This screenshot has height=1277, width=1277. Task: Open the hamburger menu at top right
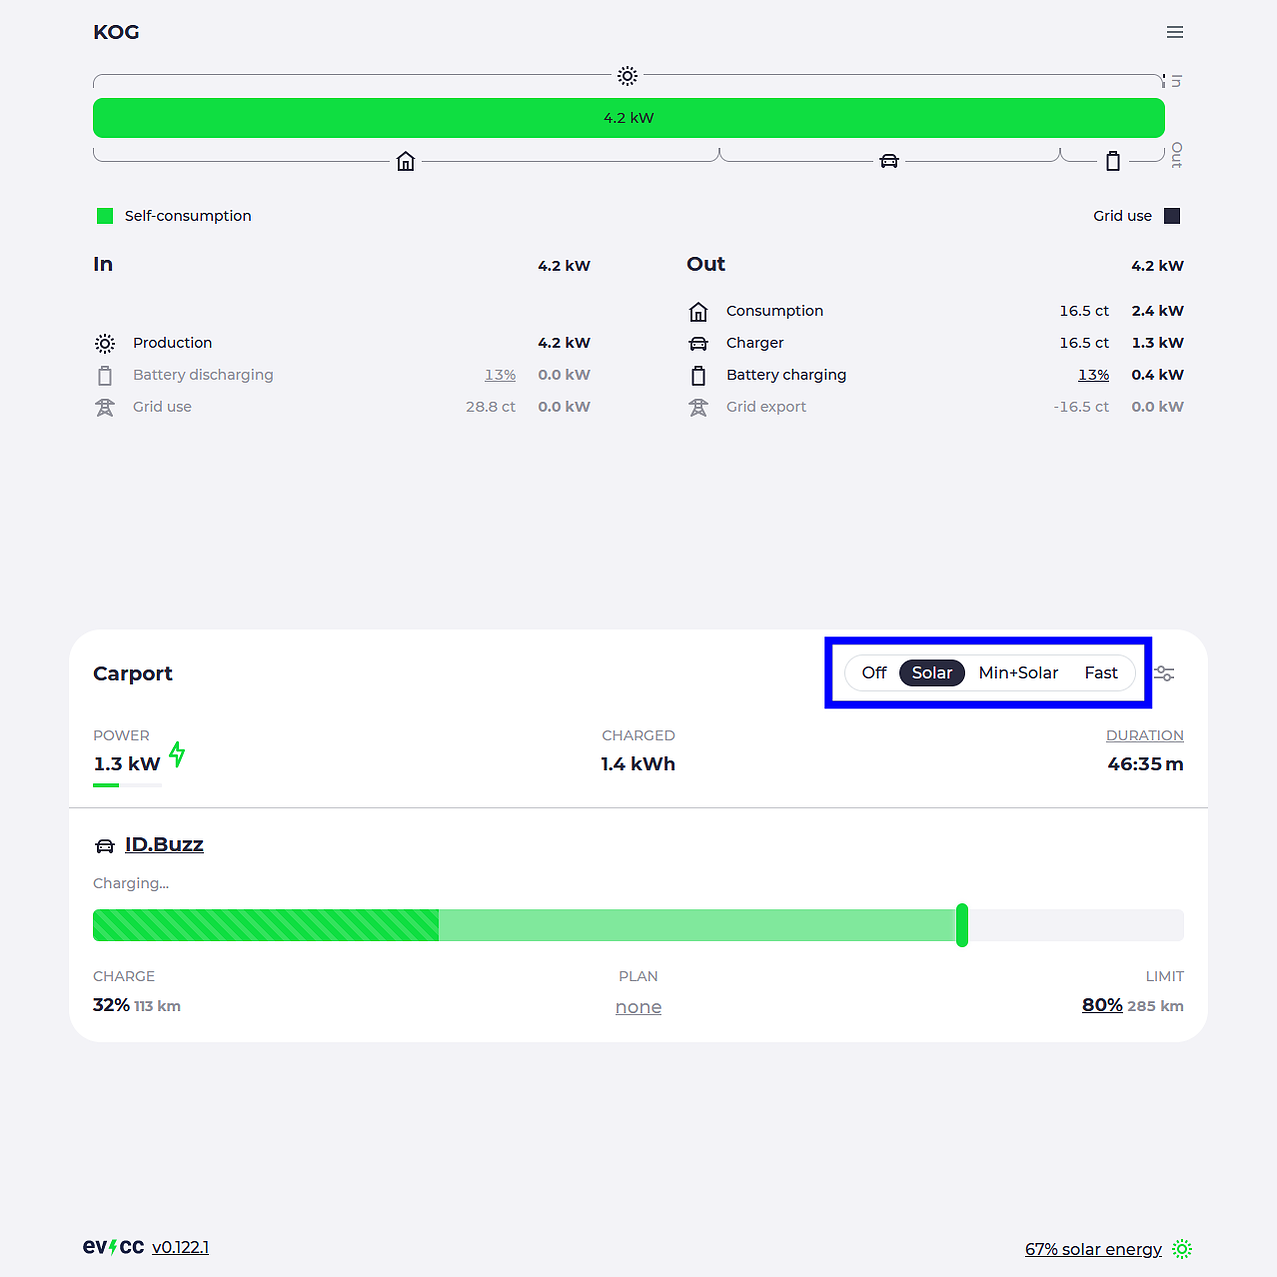1175,32
